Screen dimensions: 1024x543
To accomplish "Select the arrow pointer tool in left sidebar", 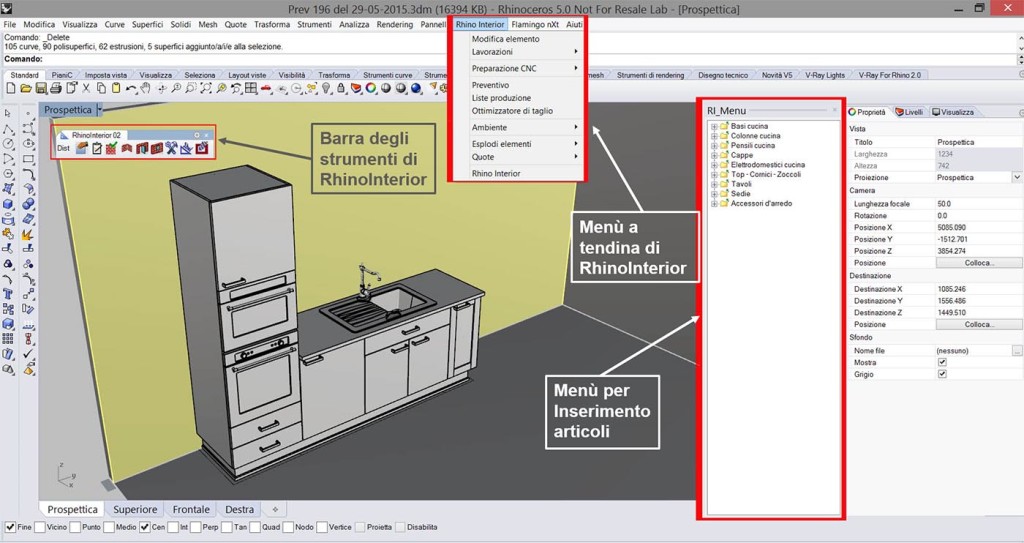I will [7, 114].
